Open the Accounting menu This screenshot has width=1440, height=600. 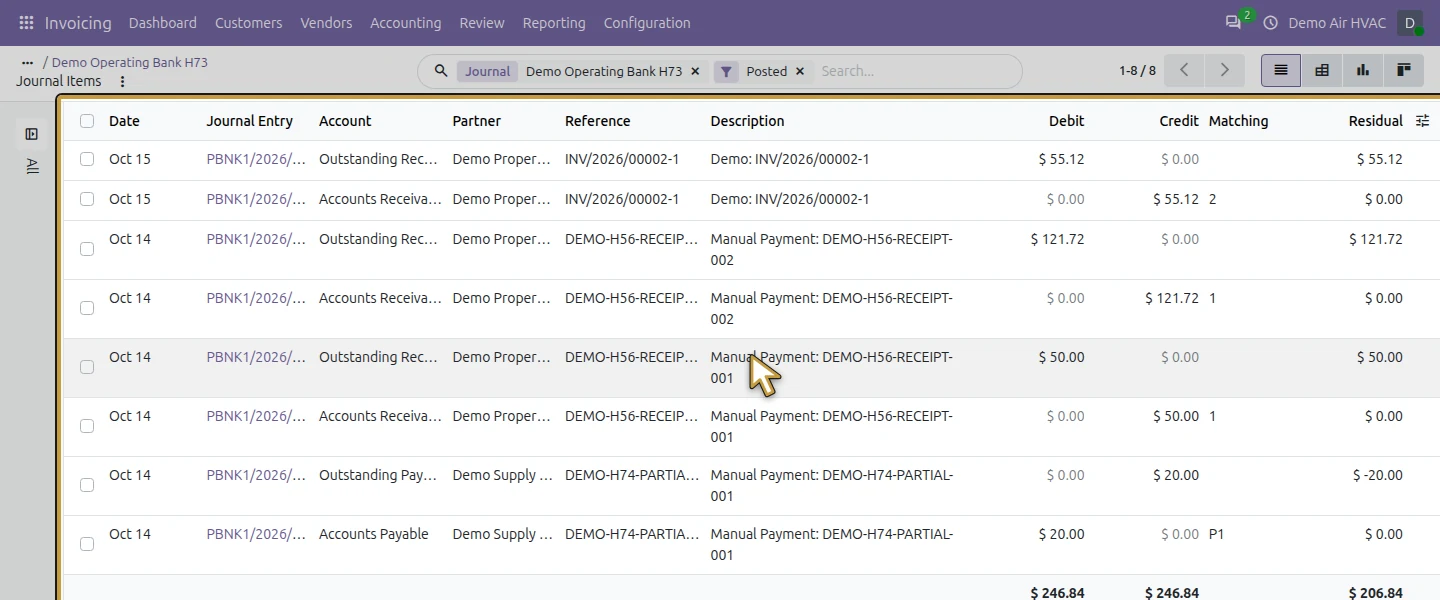[x=405, y=23]
